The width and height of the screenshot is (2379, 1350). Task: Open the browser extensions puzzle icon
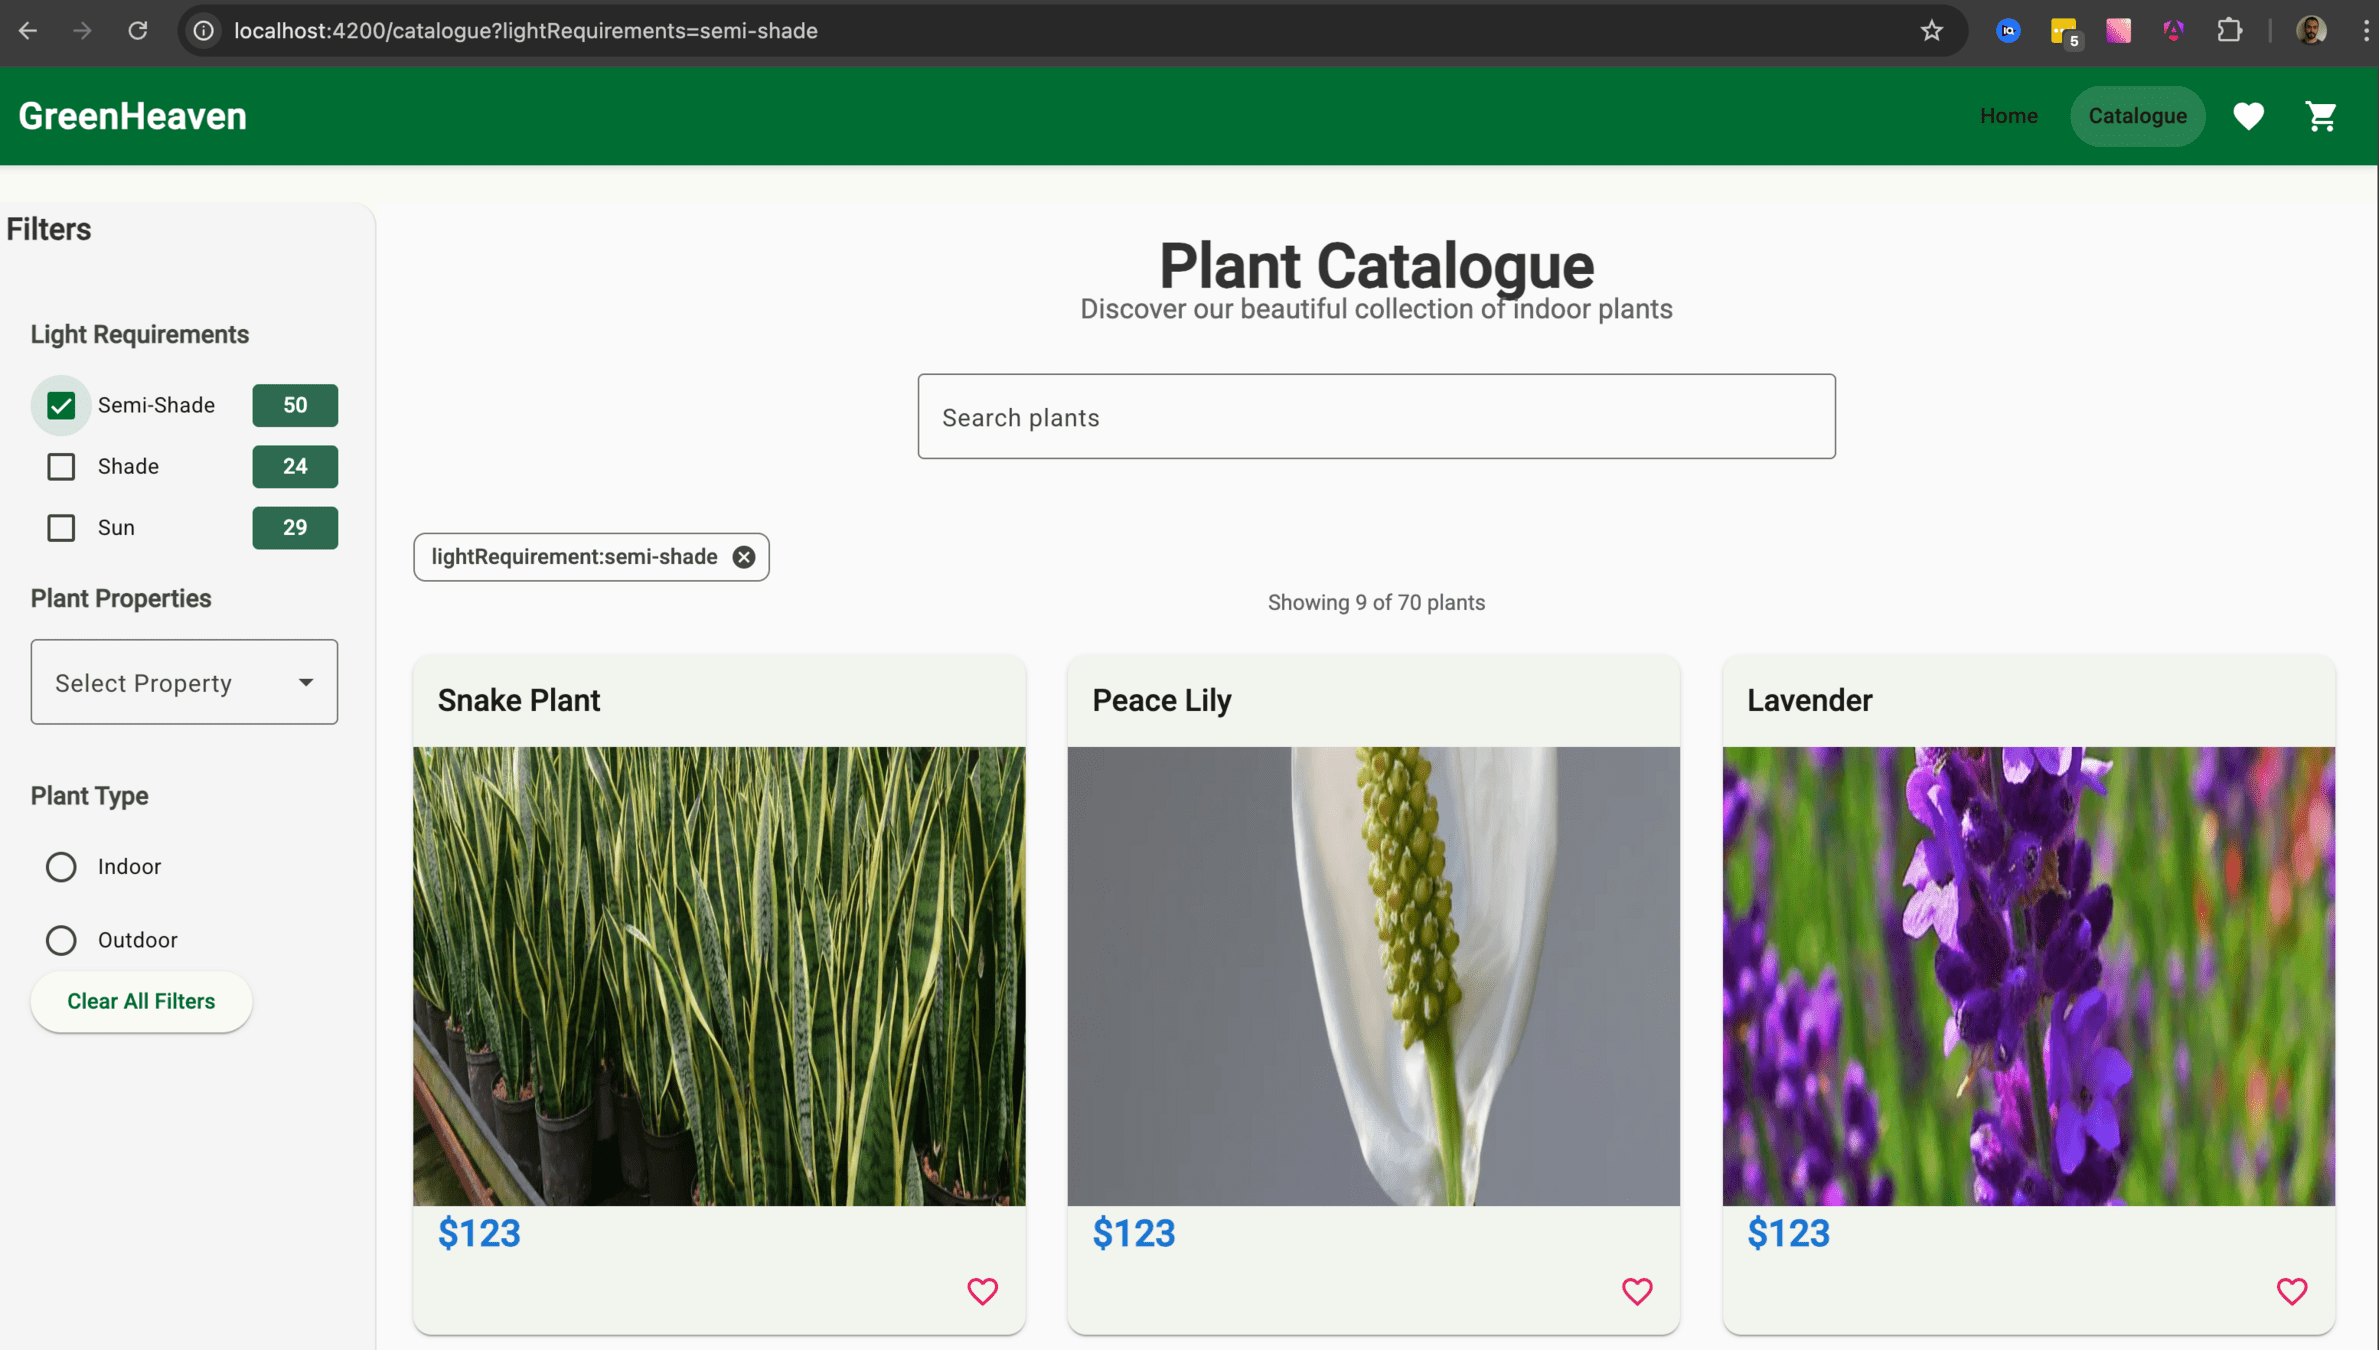2229,31
